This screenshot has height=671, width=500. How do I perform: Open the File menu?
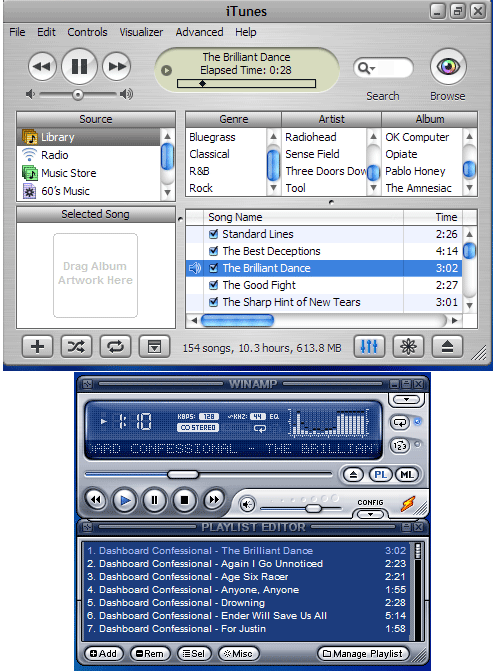(x=17, y=32)
